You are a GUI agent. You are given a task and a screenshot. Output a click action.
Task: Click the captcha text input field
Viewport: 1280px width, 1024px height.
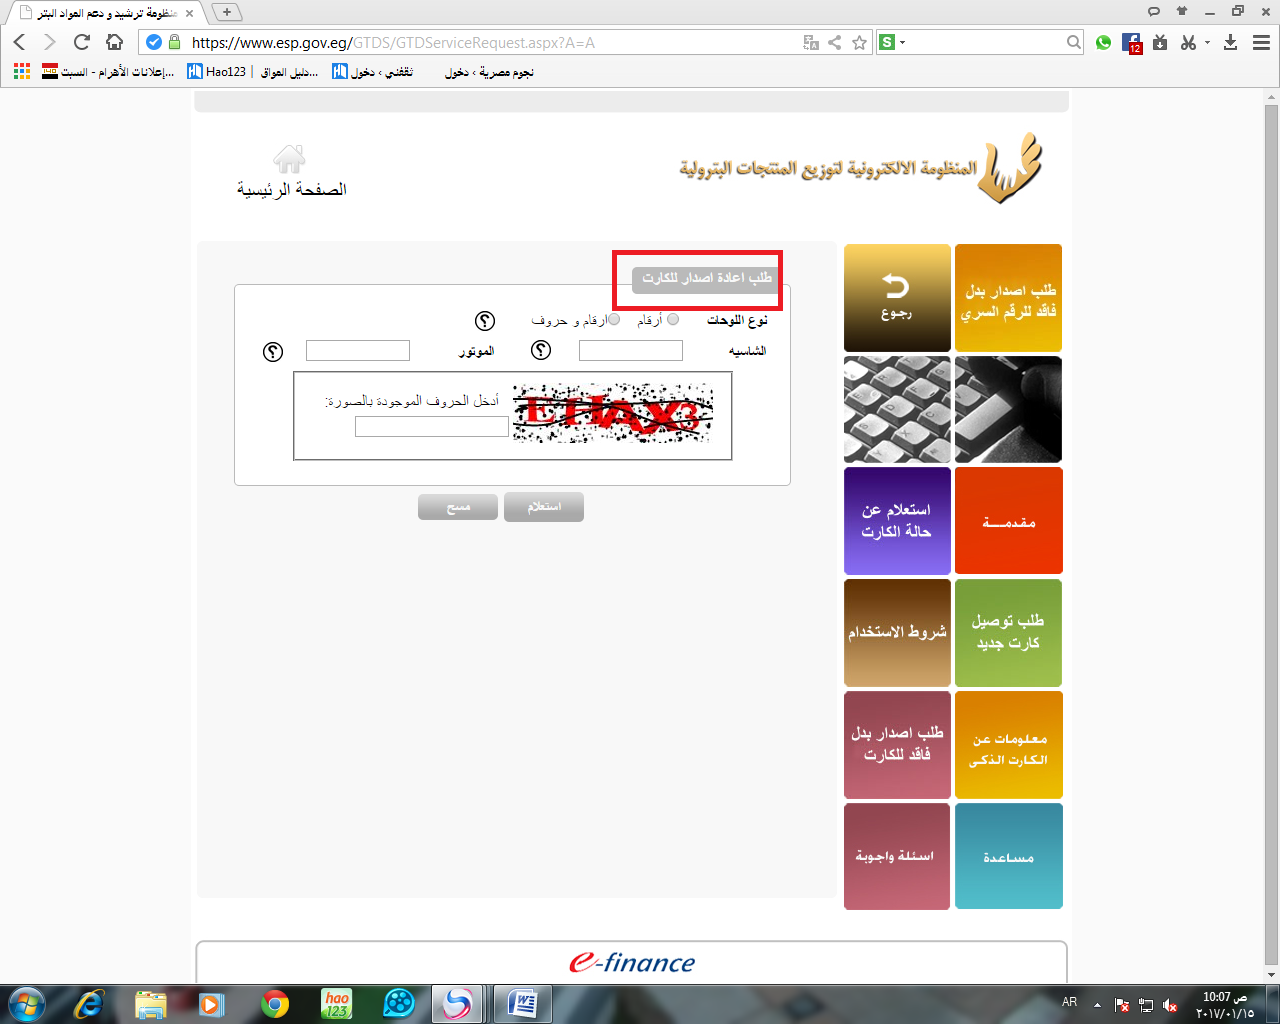coord(432,427)
